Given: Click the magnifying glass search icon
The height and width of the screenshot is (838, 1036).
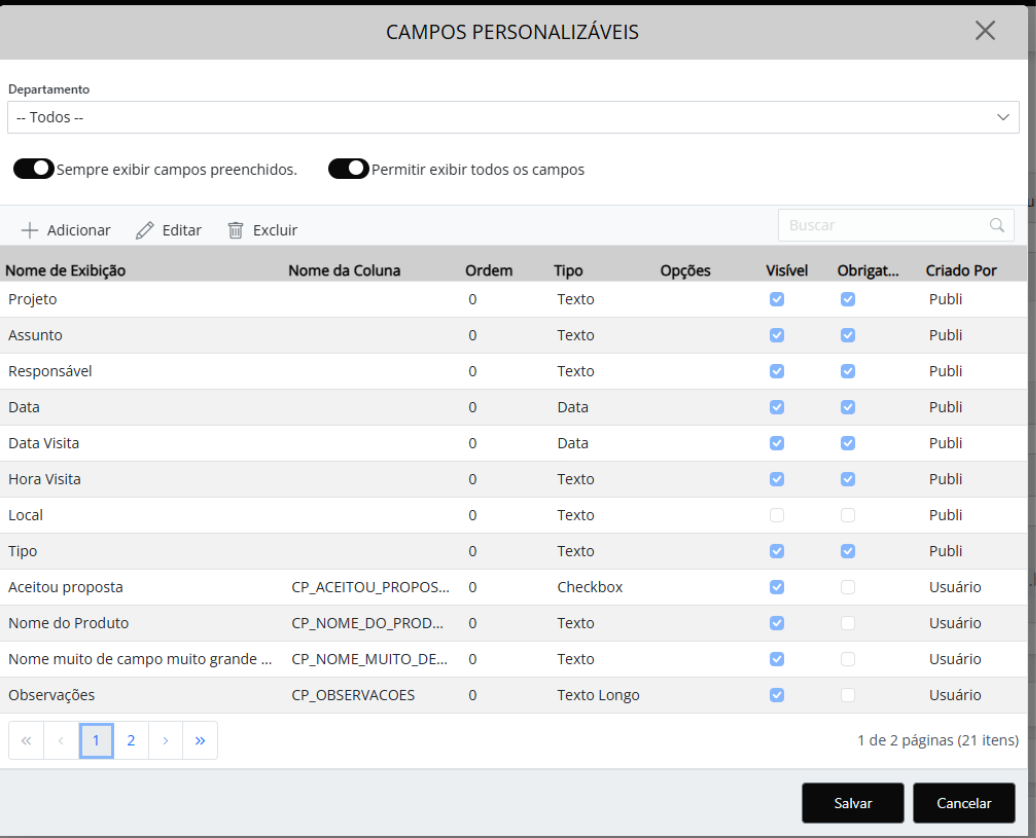Looking at the screenshot, I should click(996, 226).
